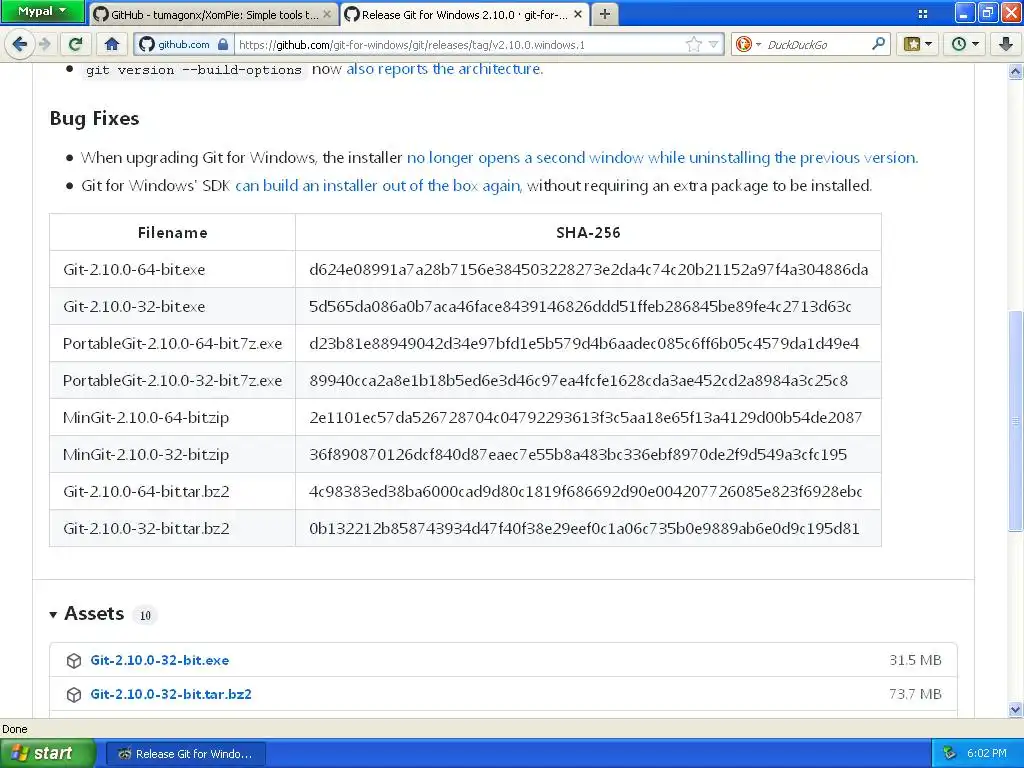Click the hash starting with 4c98383ed38b
The image size is (1024, 768).
click(585, 491)
